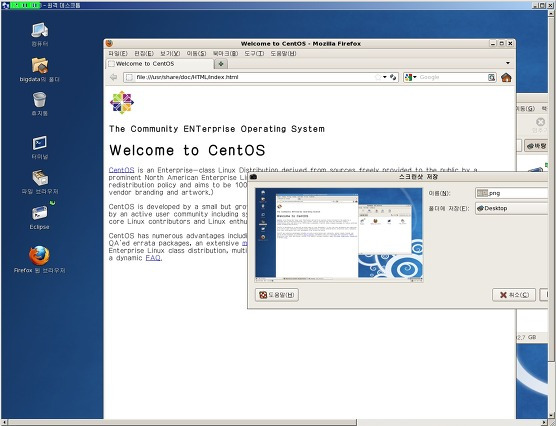Open a new tab with the plus button
Viewport: 556px width, 426px height.
221,64
